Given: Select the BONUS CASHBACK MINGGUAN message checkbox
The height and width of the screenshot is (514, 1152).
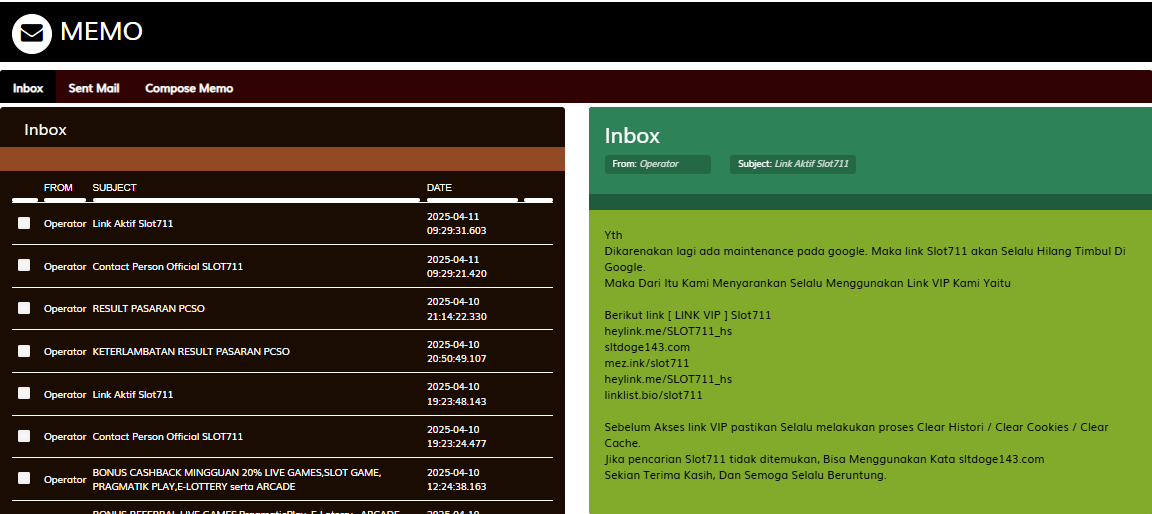Looking at the screenshot, I should (x=24, y=478).
